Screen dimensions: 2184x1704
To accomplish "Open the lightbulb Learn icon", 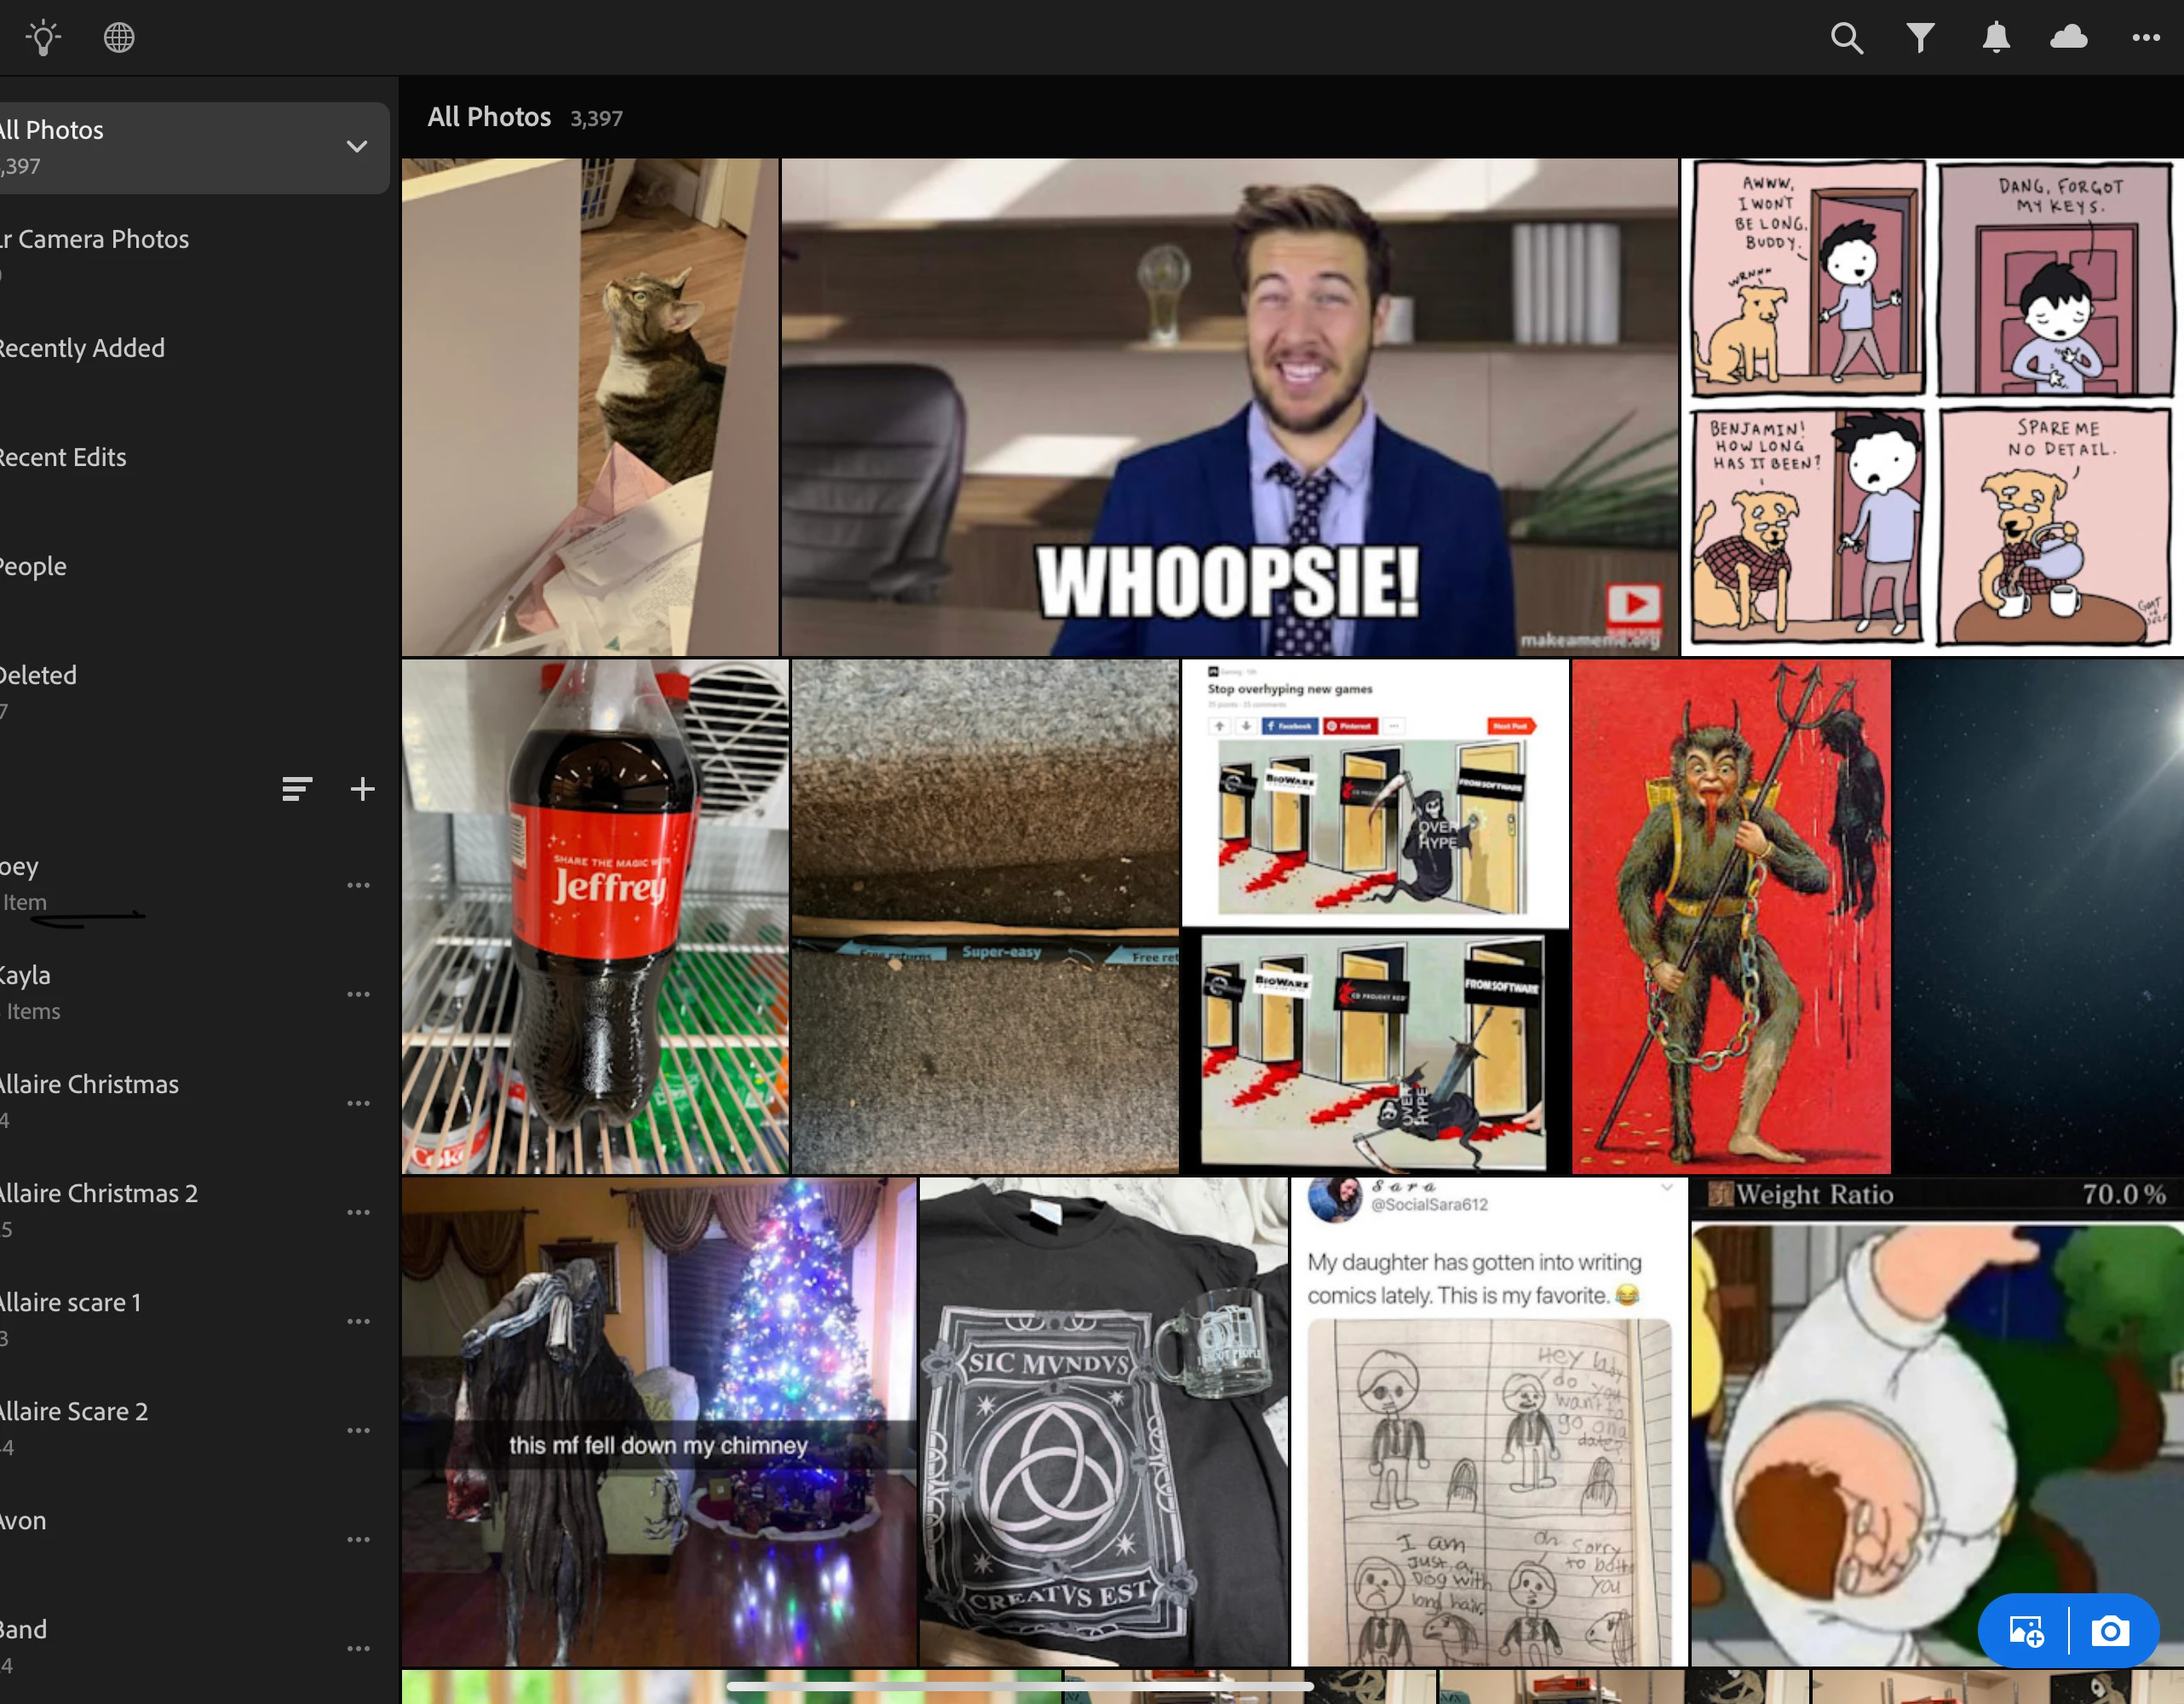I will coord(43,38).
